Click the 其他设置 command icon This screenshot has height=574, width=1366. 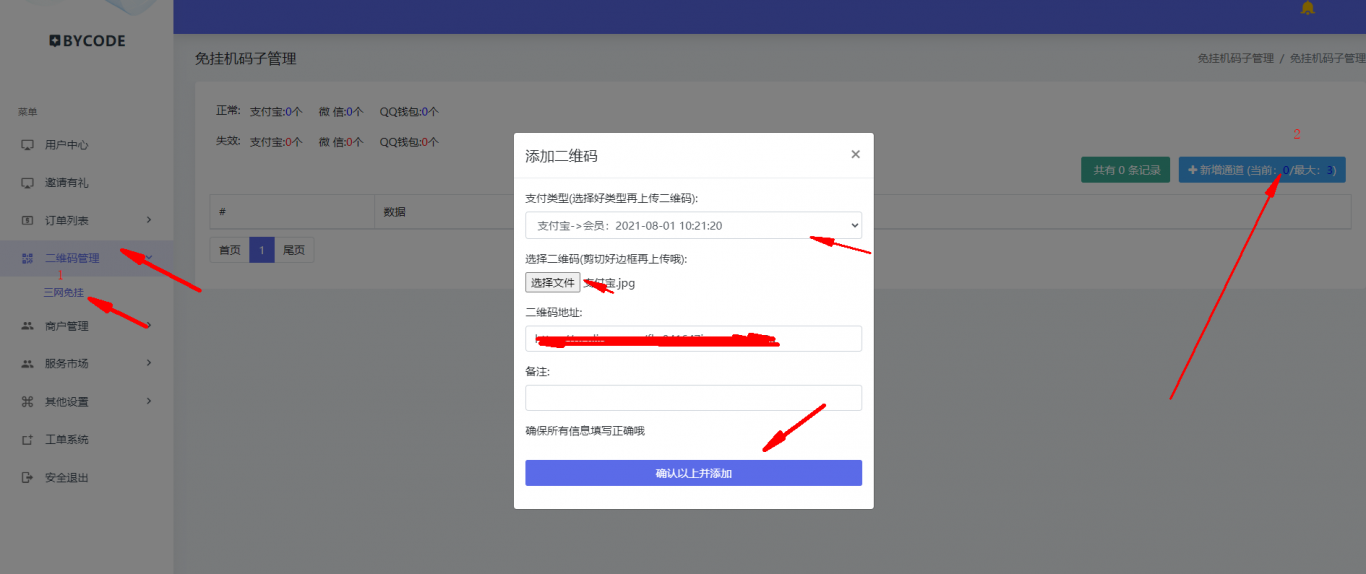click(x=27, y=402)
